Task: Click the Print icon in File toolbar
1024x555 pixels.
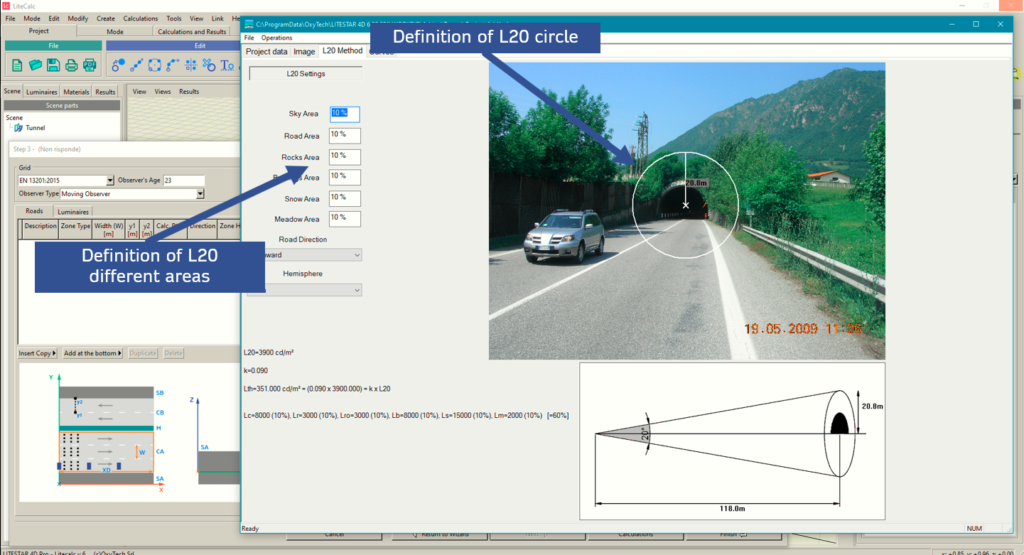Action: 71,65
